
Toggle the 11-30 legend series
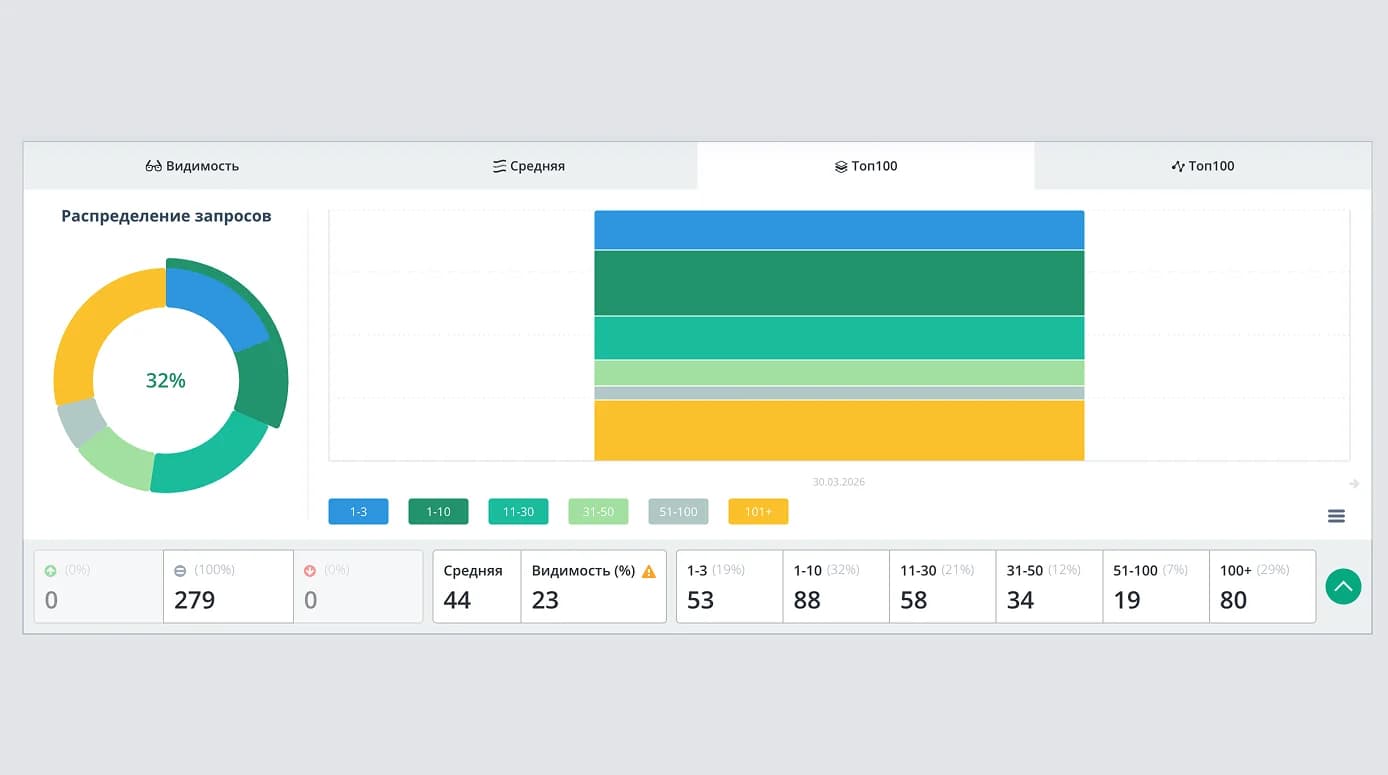click(x=518, y=512)
